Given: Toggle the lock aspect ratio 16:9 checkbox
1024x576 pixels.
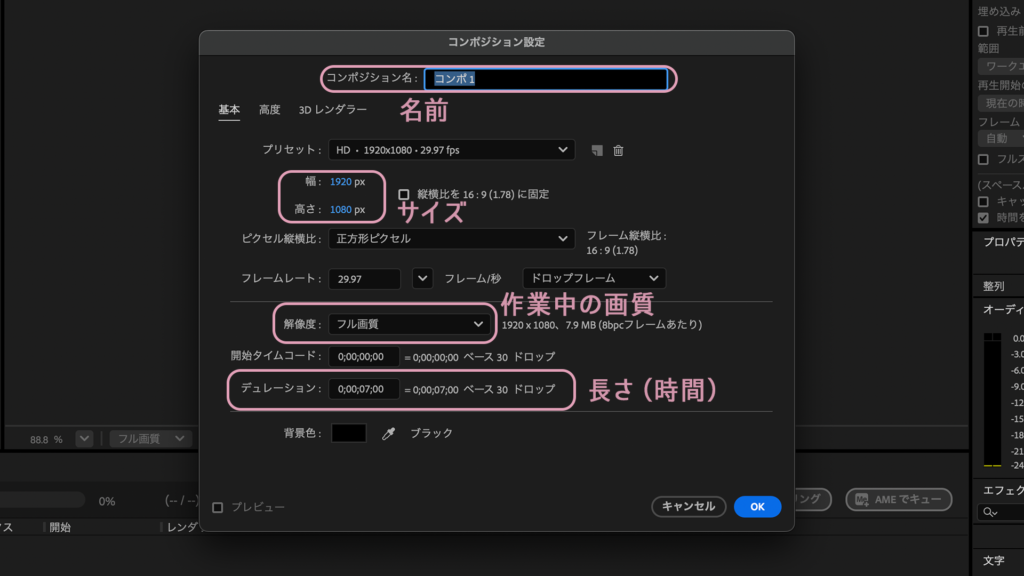Looking at the screenshot, I should coord(404,195).
